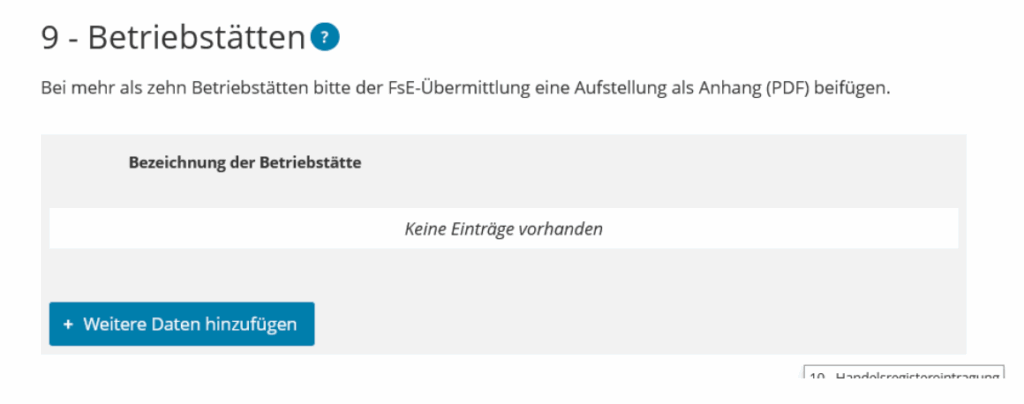
Task: Select the Keine Einträge vorhanden empty row
Action: 503,229
